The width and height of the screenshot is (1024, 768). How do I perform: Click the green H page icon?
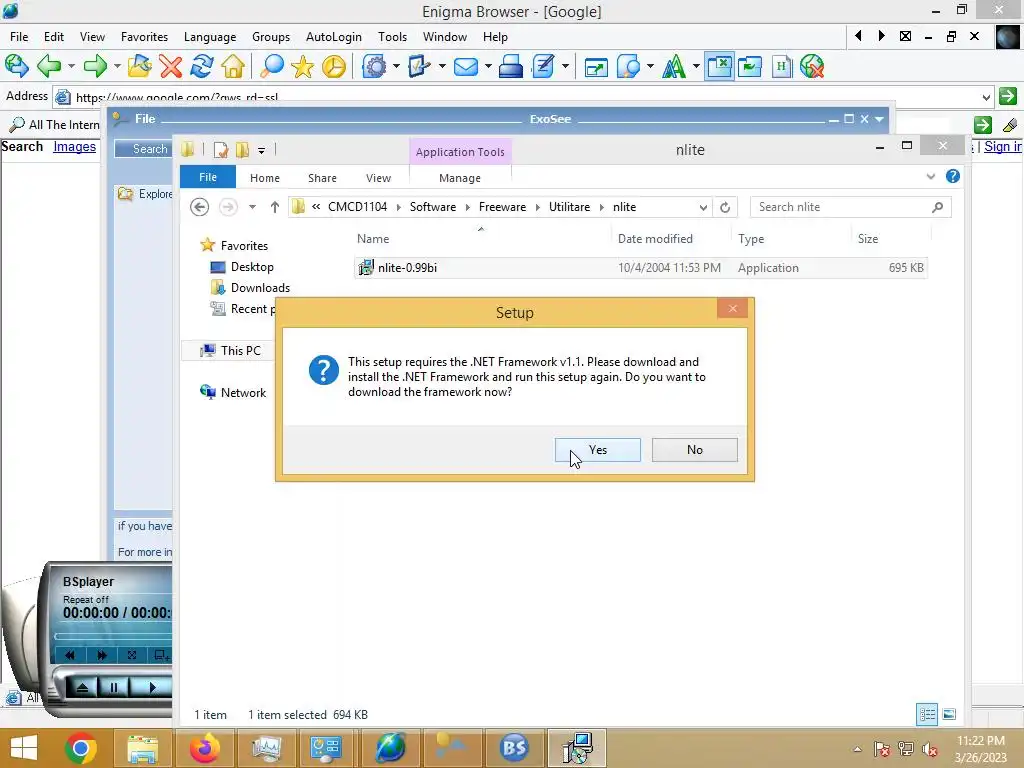pos(781,66)
